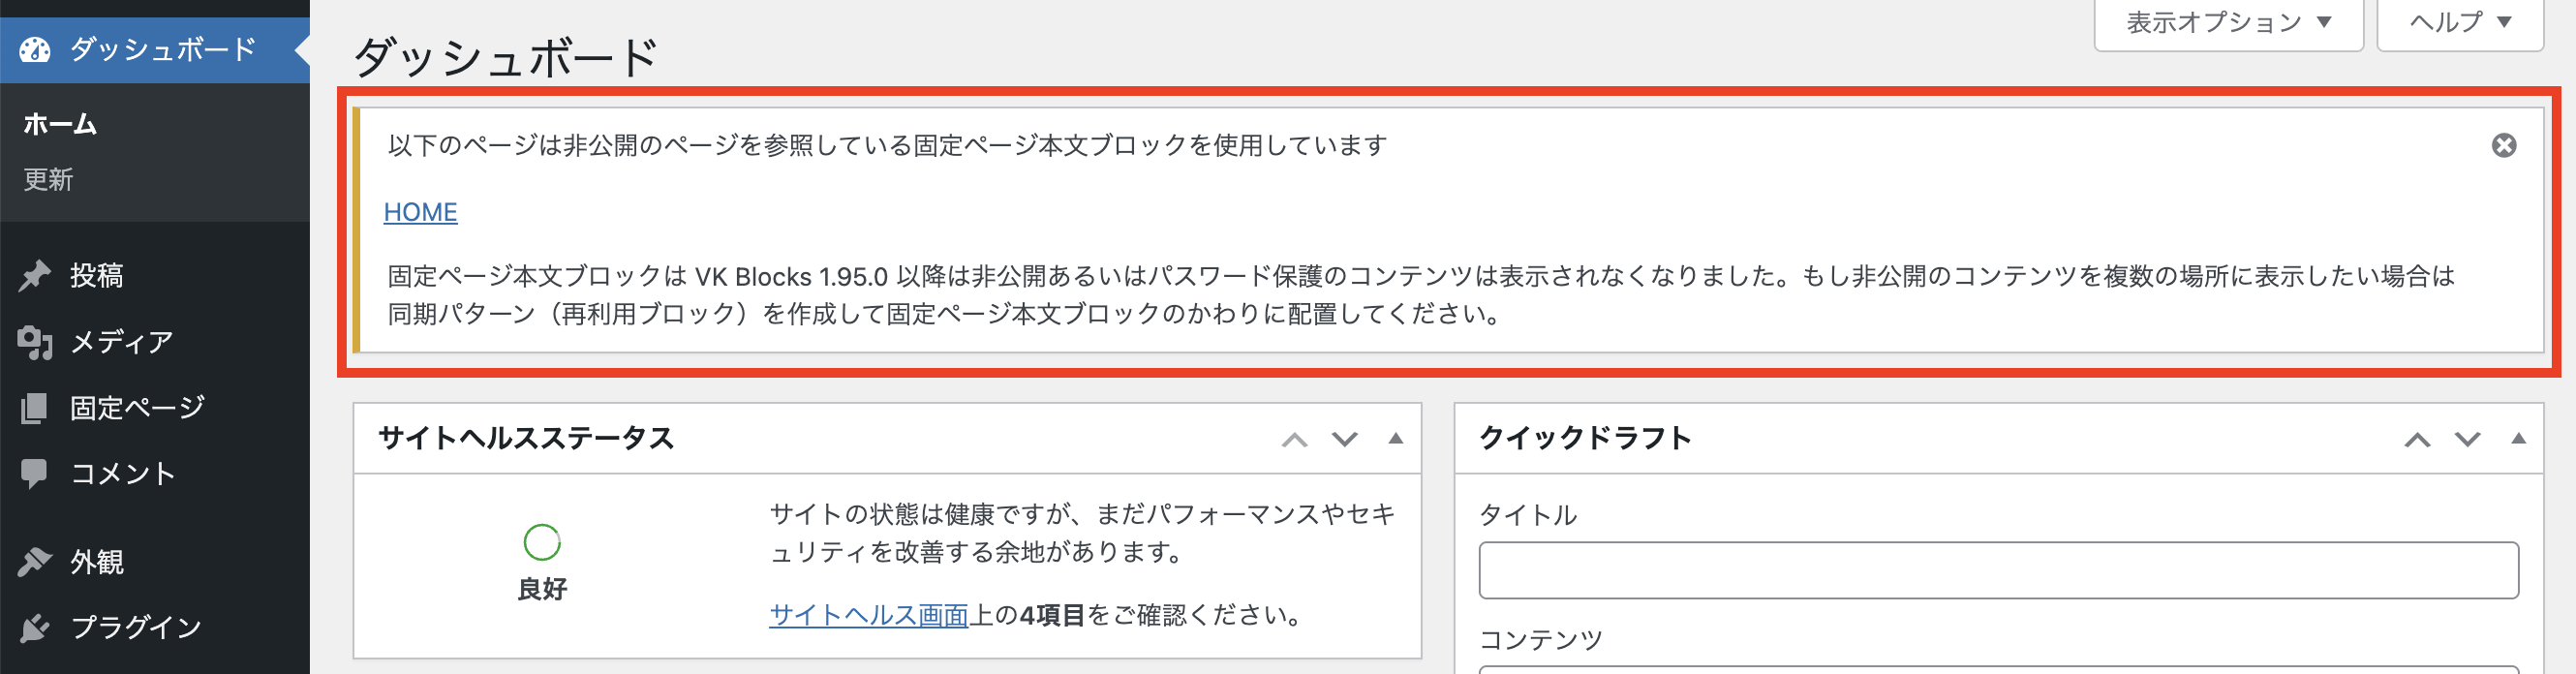
Task: Dismiss the VK Blocks notice via X icon
Action: (2505, 145)
